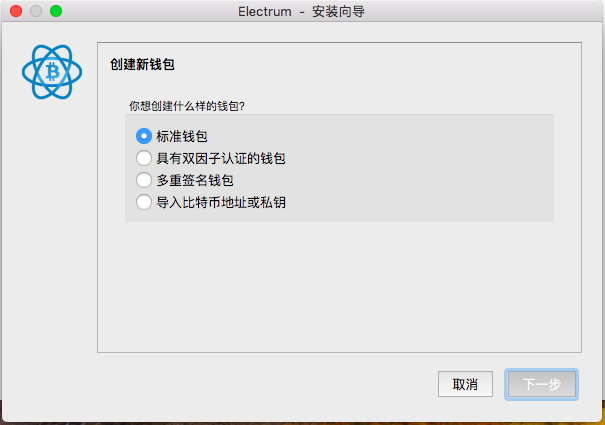605x425 pixels.
Task: Click the green zoom window button
Action: point(56,11)
